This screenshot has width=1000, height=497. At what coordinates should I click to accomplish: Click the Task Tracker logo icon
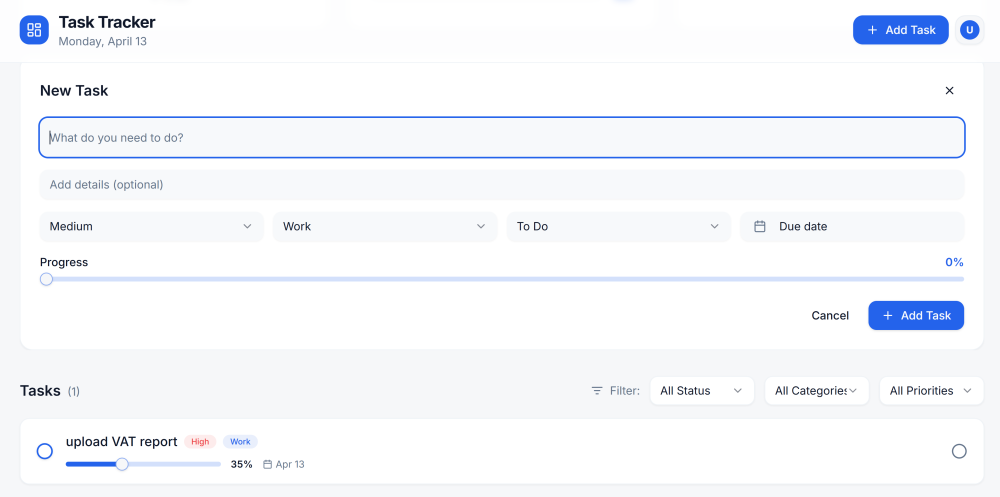tap(34, 30)
